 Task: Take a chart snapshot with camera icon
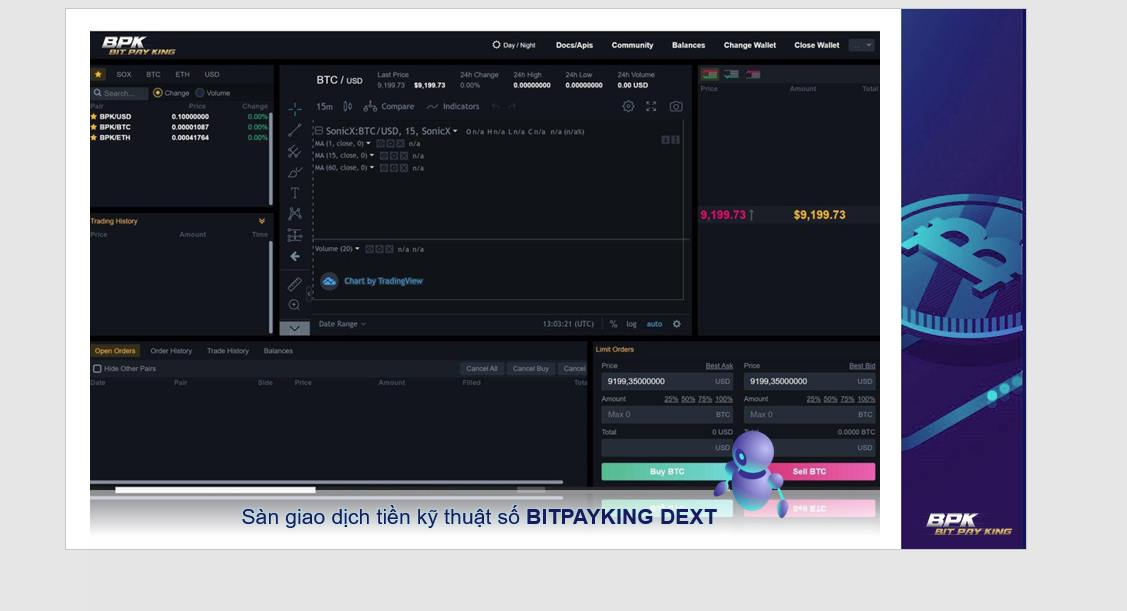(676, 106)
